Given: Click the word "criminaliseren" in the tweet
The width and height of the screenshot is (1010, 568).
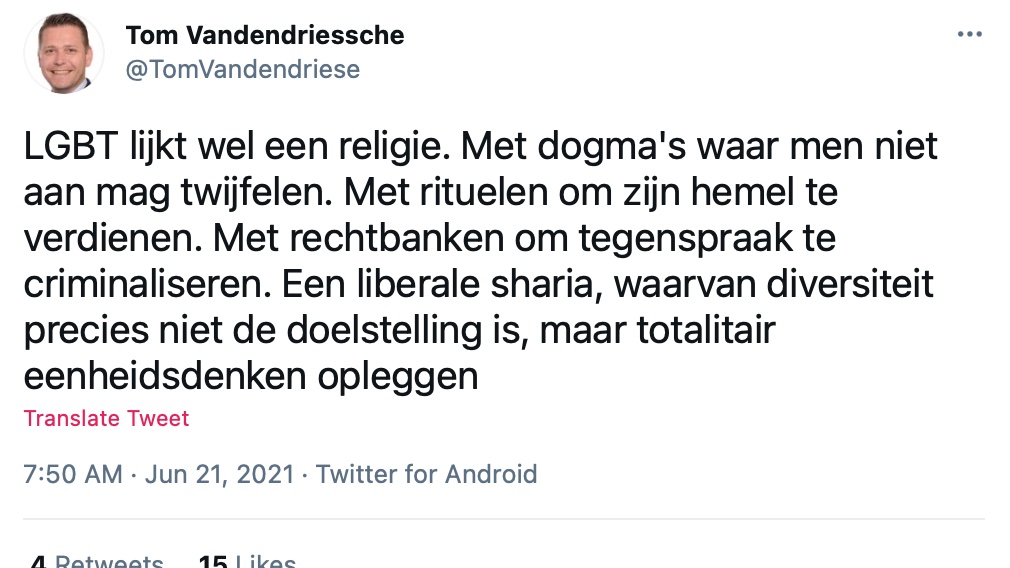Looking at the screenshot, I should click(x=136, y=285).
